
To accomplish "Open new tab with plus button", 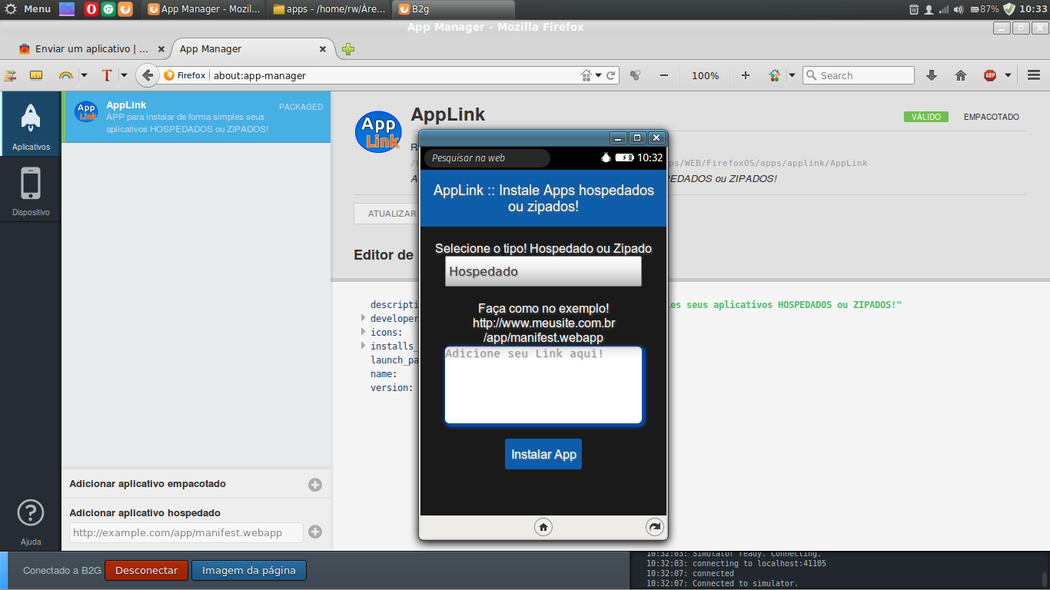I will tap(348, 49).
